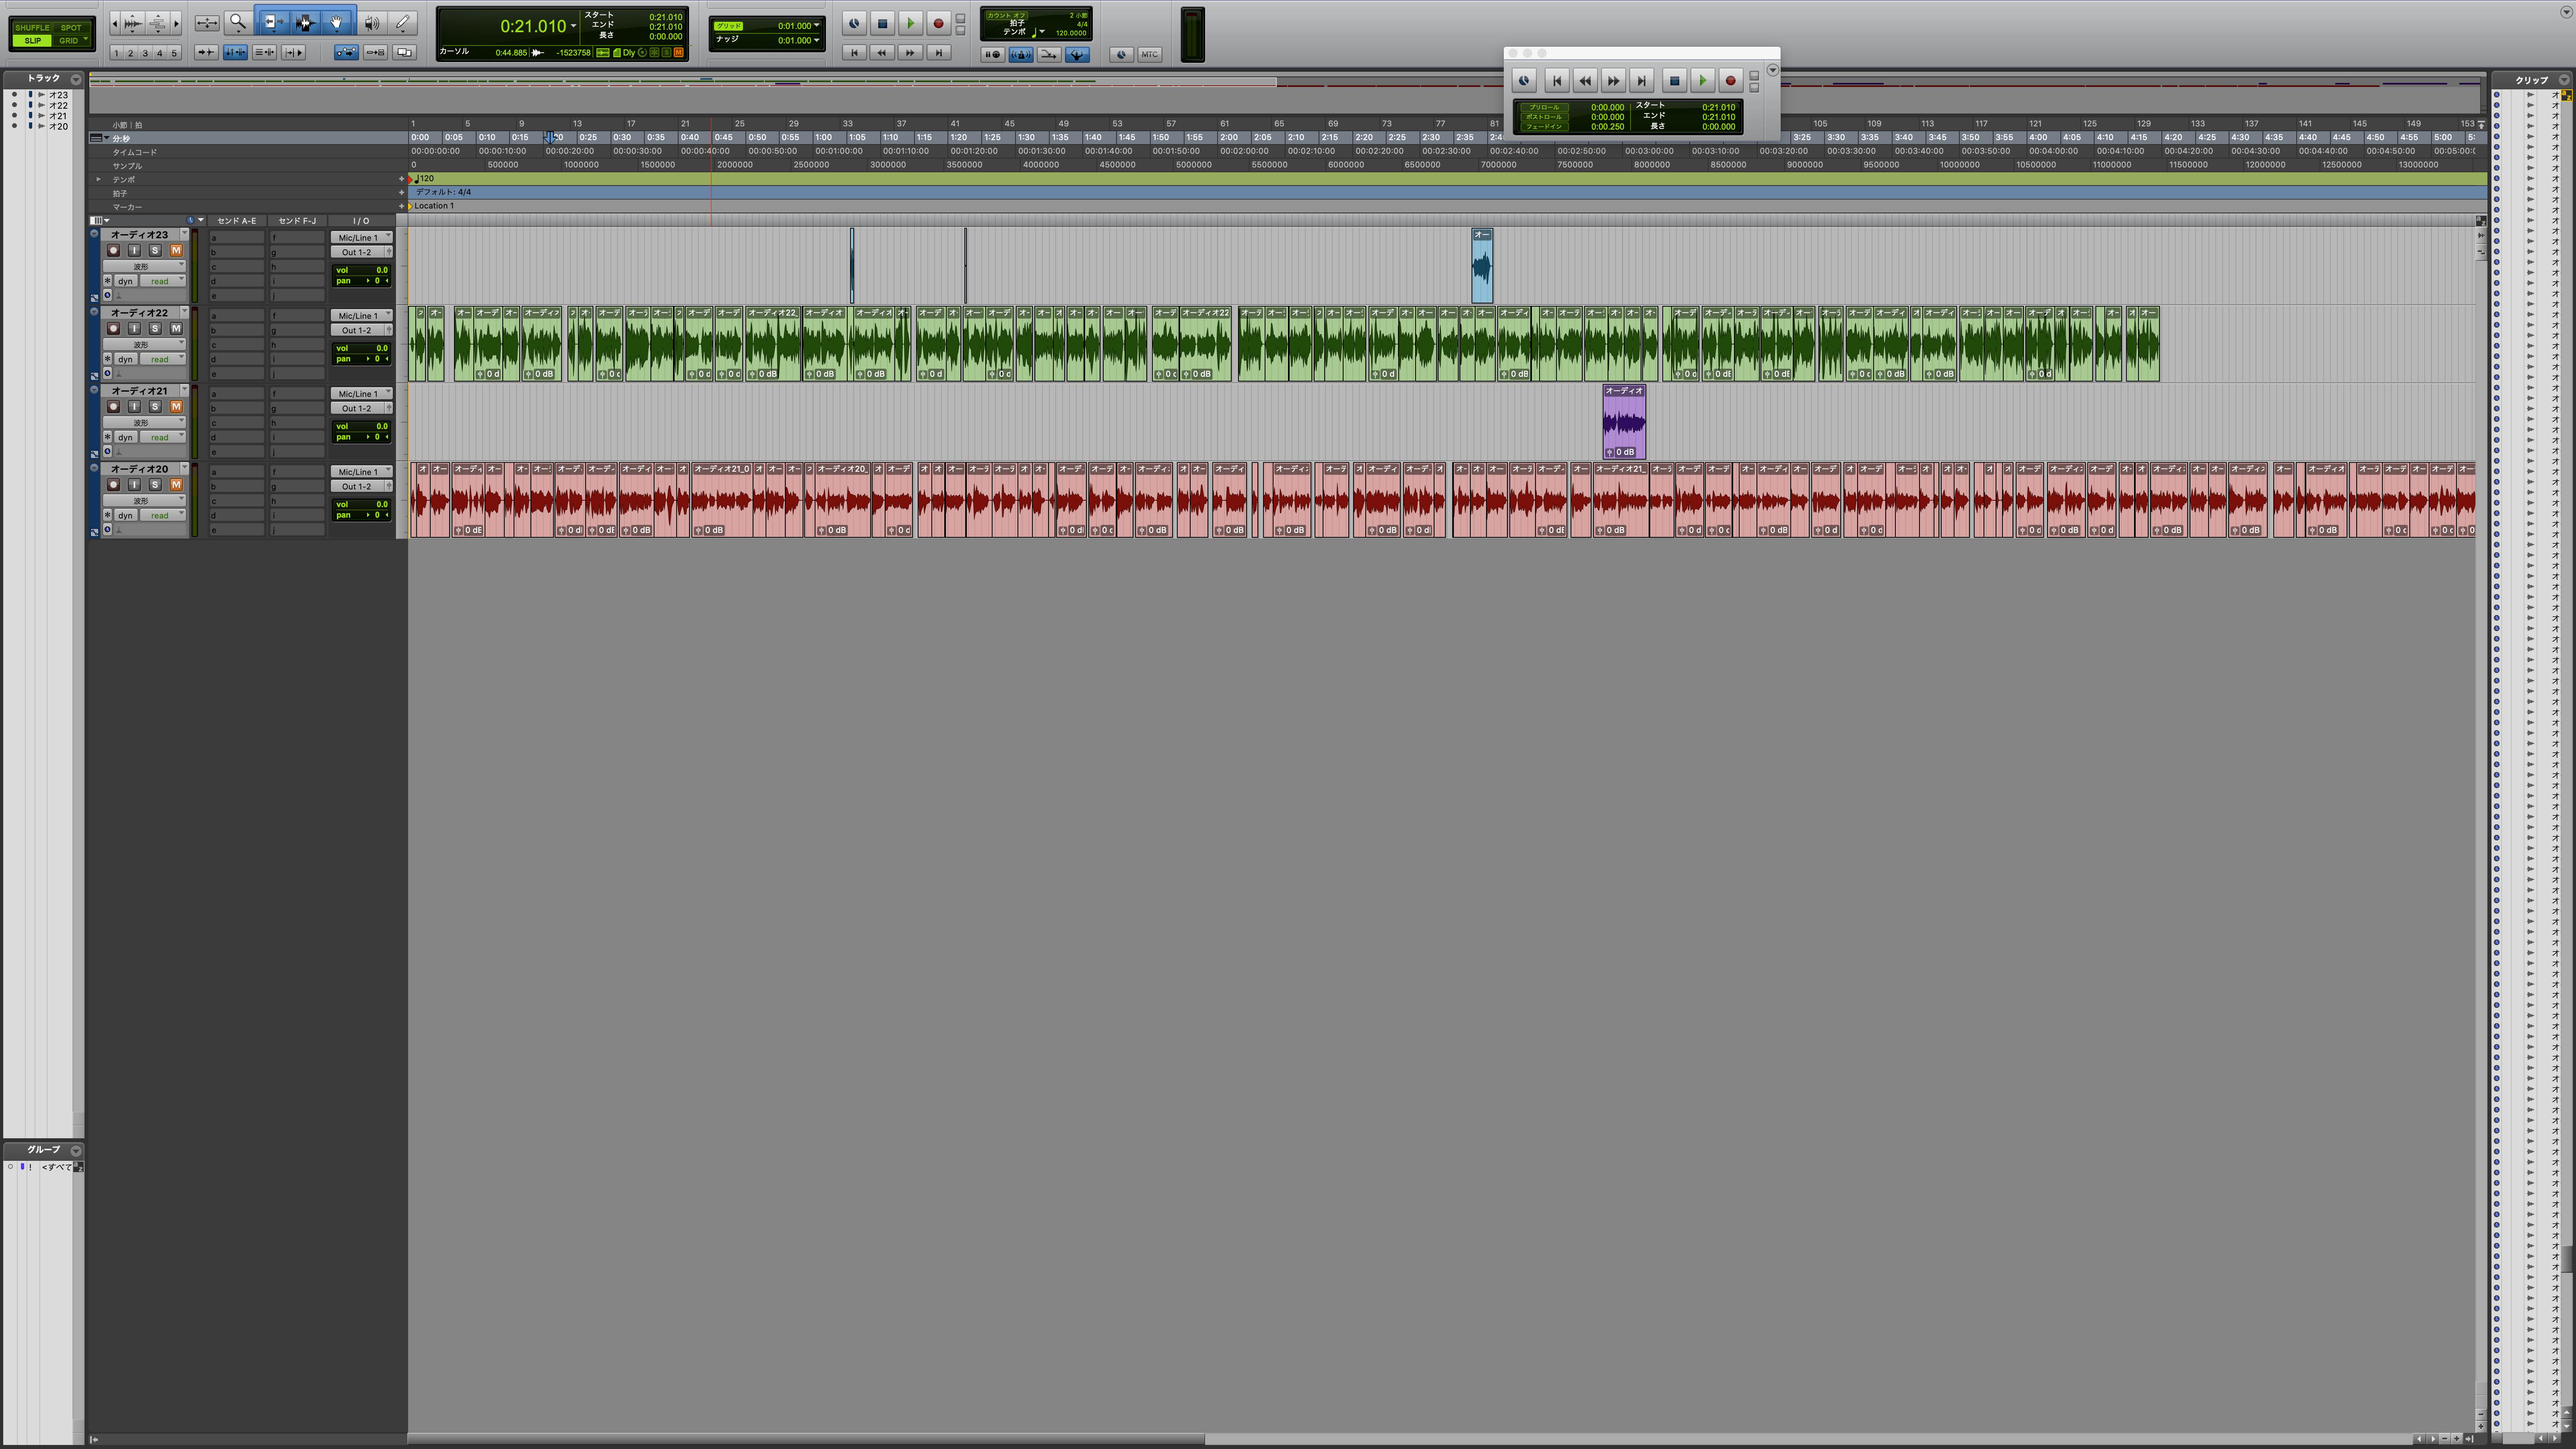
Task: Click Rewind in the floating Transport window
Action: pyautogui.click(x=1585, y=81)
